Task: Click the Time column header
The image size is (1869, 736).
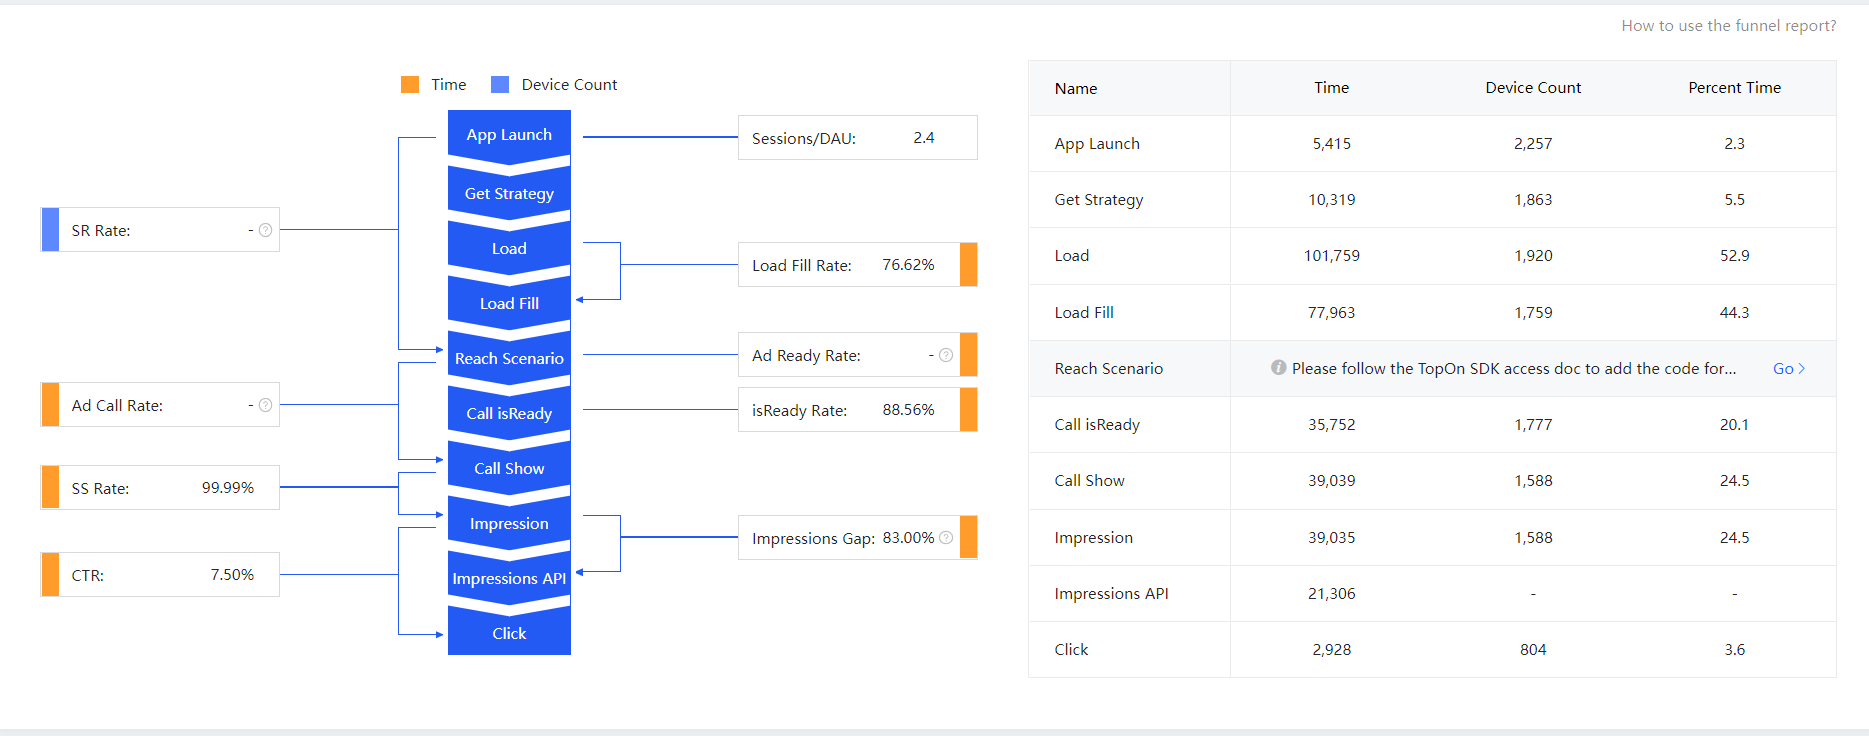Action: 1332,88
